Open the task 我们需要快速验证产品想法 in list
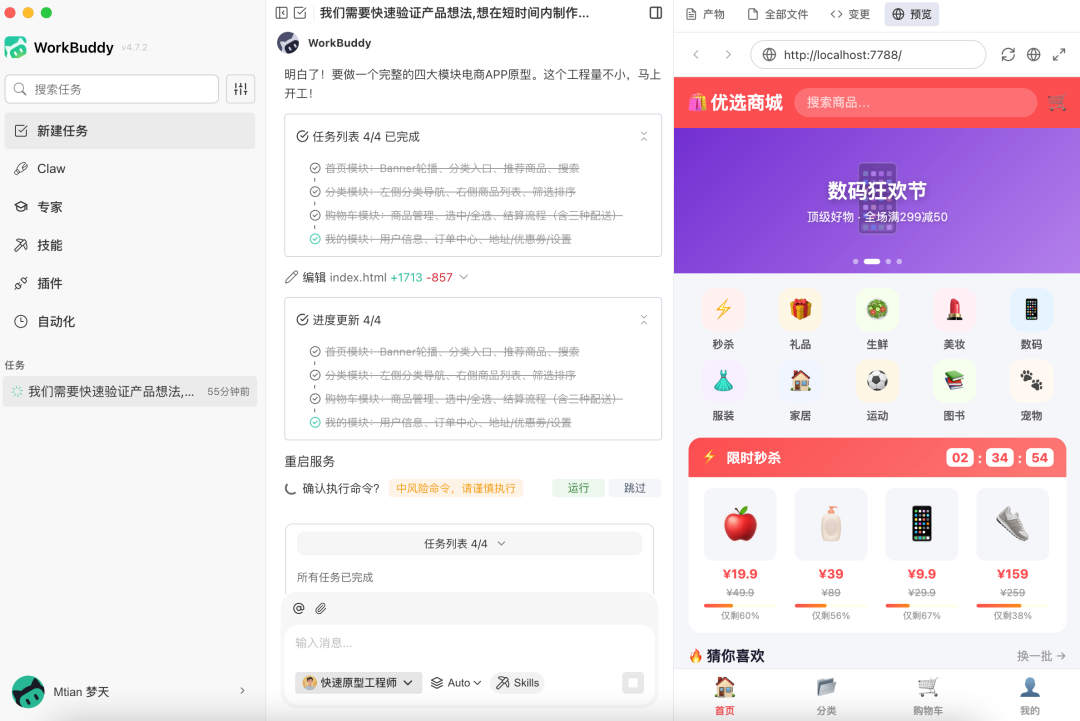This screenshot has height=721, width=1080. tap(129, 391)
